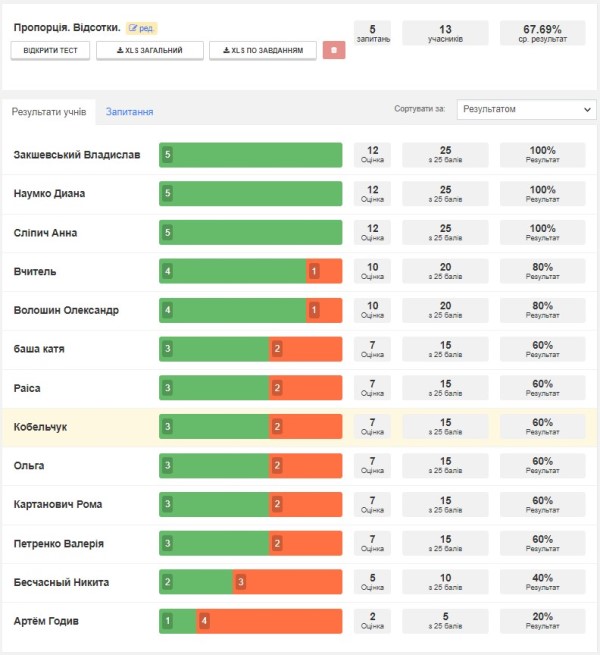Image resolution: width=600 pixels, height=655 pixels.
Task: Click red badge 2 in Петренко Валерія row
Action: tap(277, 543)
